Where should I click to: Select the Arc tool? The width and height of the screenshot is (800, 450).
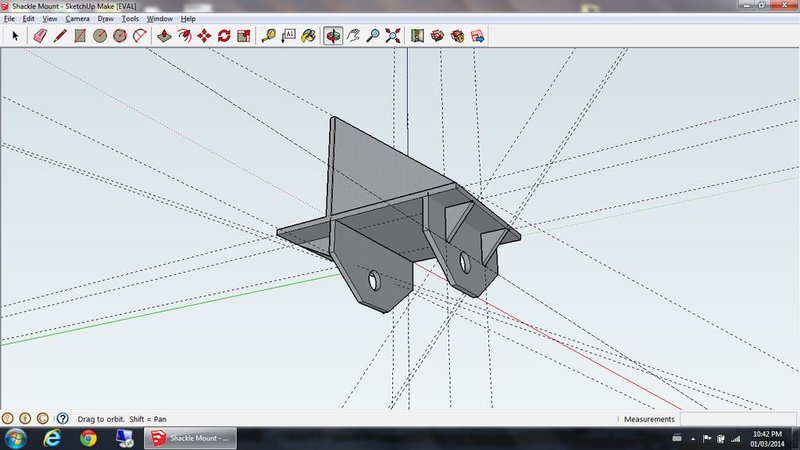click(x=140, y=36)
